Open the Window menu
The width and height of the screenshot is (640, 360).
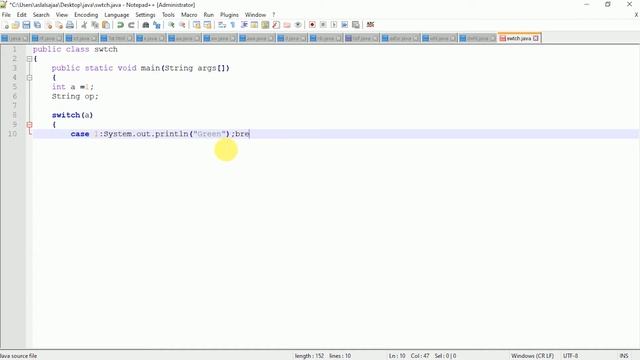tap(256, 15)
